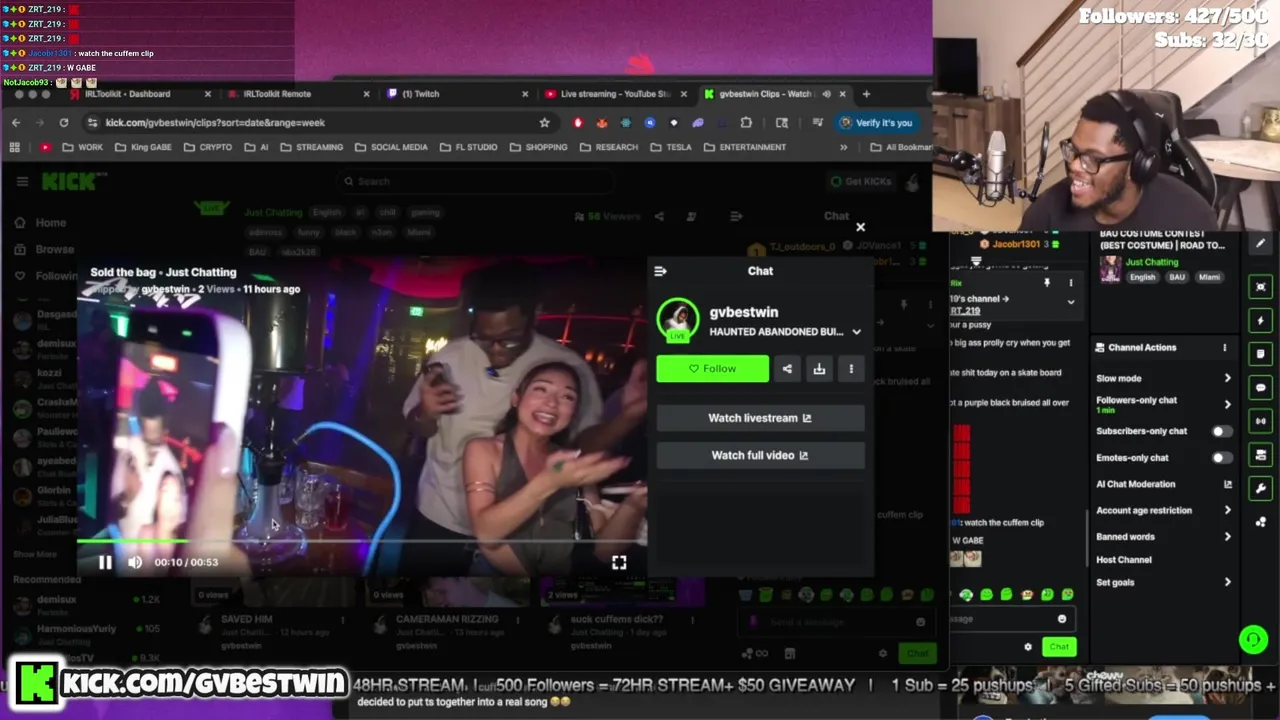
Task: Collapse chat panel icon beside Chat title
Action: [660, 271]
